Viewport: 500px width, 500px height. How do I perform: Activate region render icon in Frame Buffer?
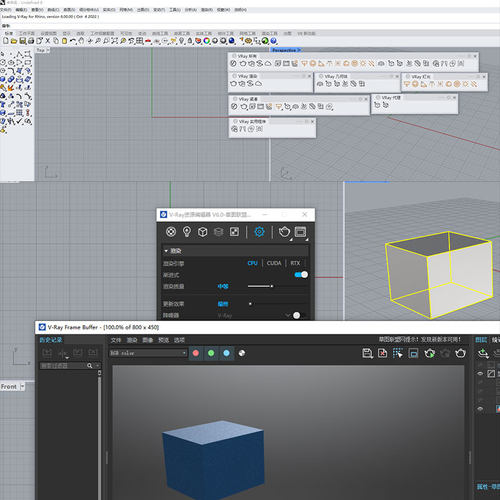click(398, 353)
